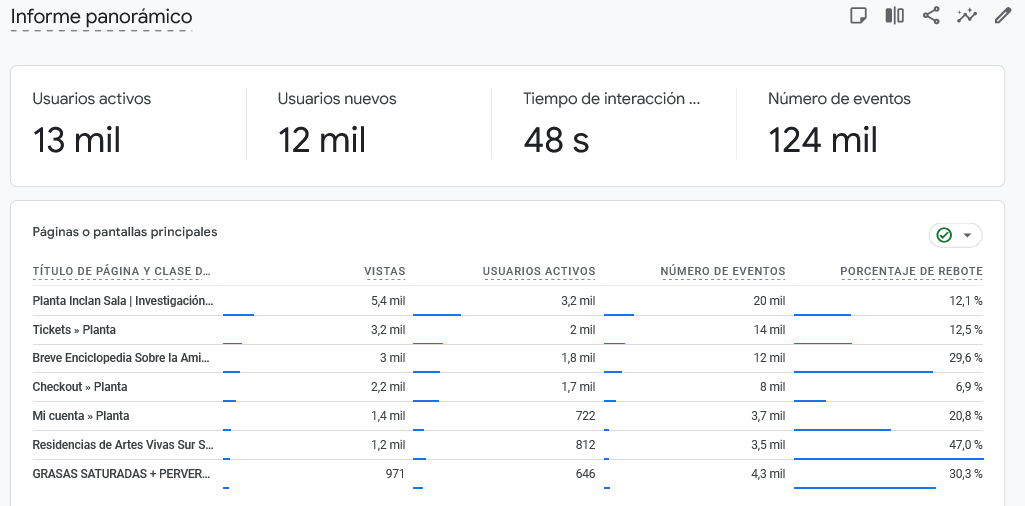Click the note/annotation icon in header
The width and height of the screenshot is (1025, 506).
[858, 16]
